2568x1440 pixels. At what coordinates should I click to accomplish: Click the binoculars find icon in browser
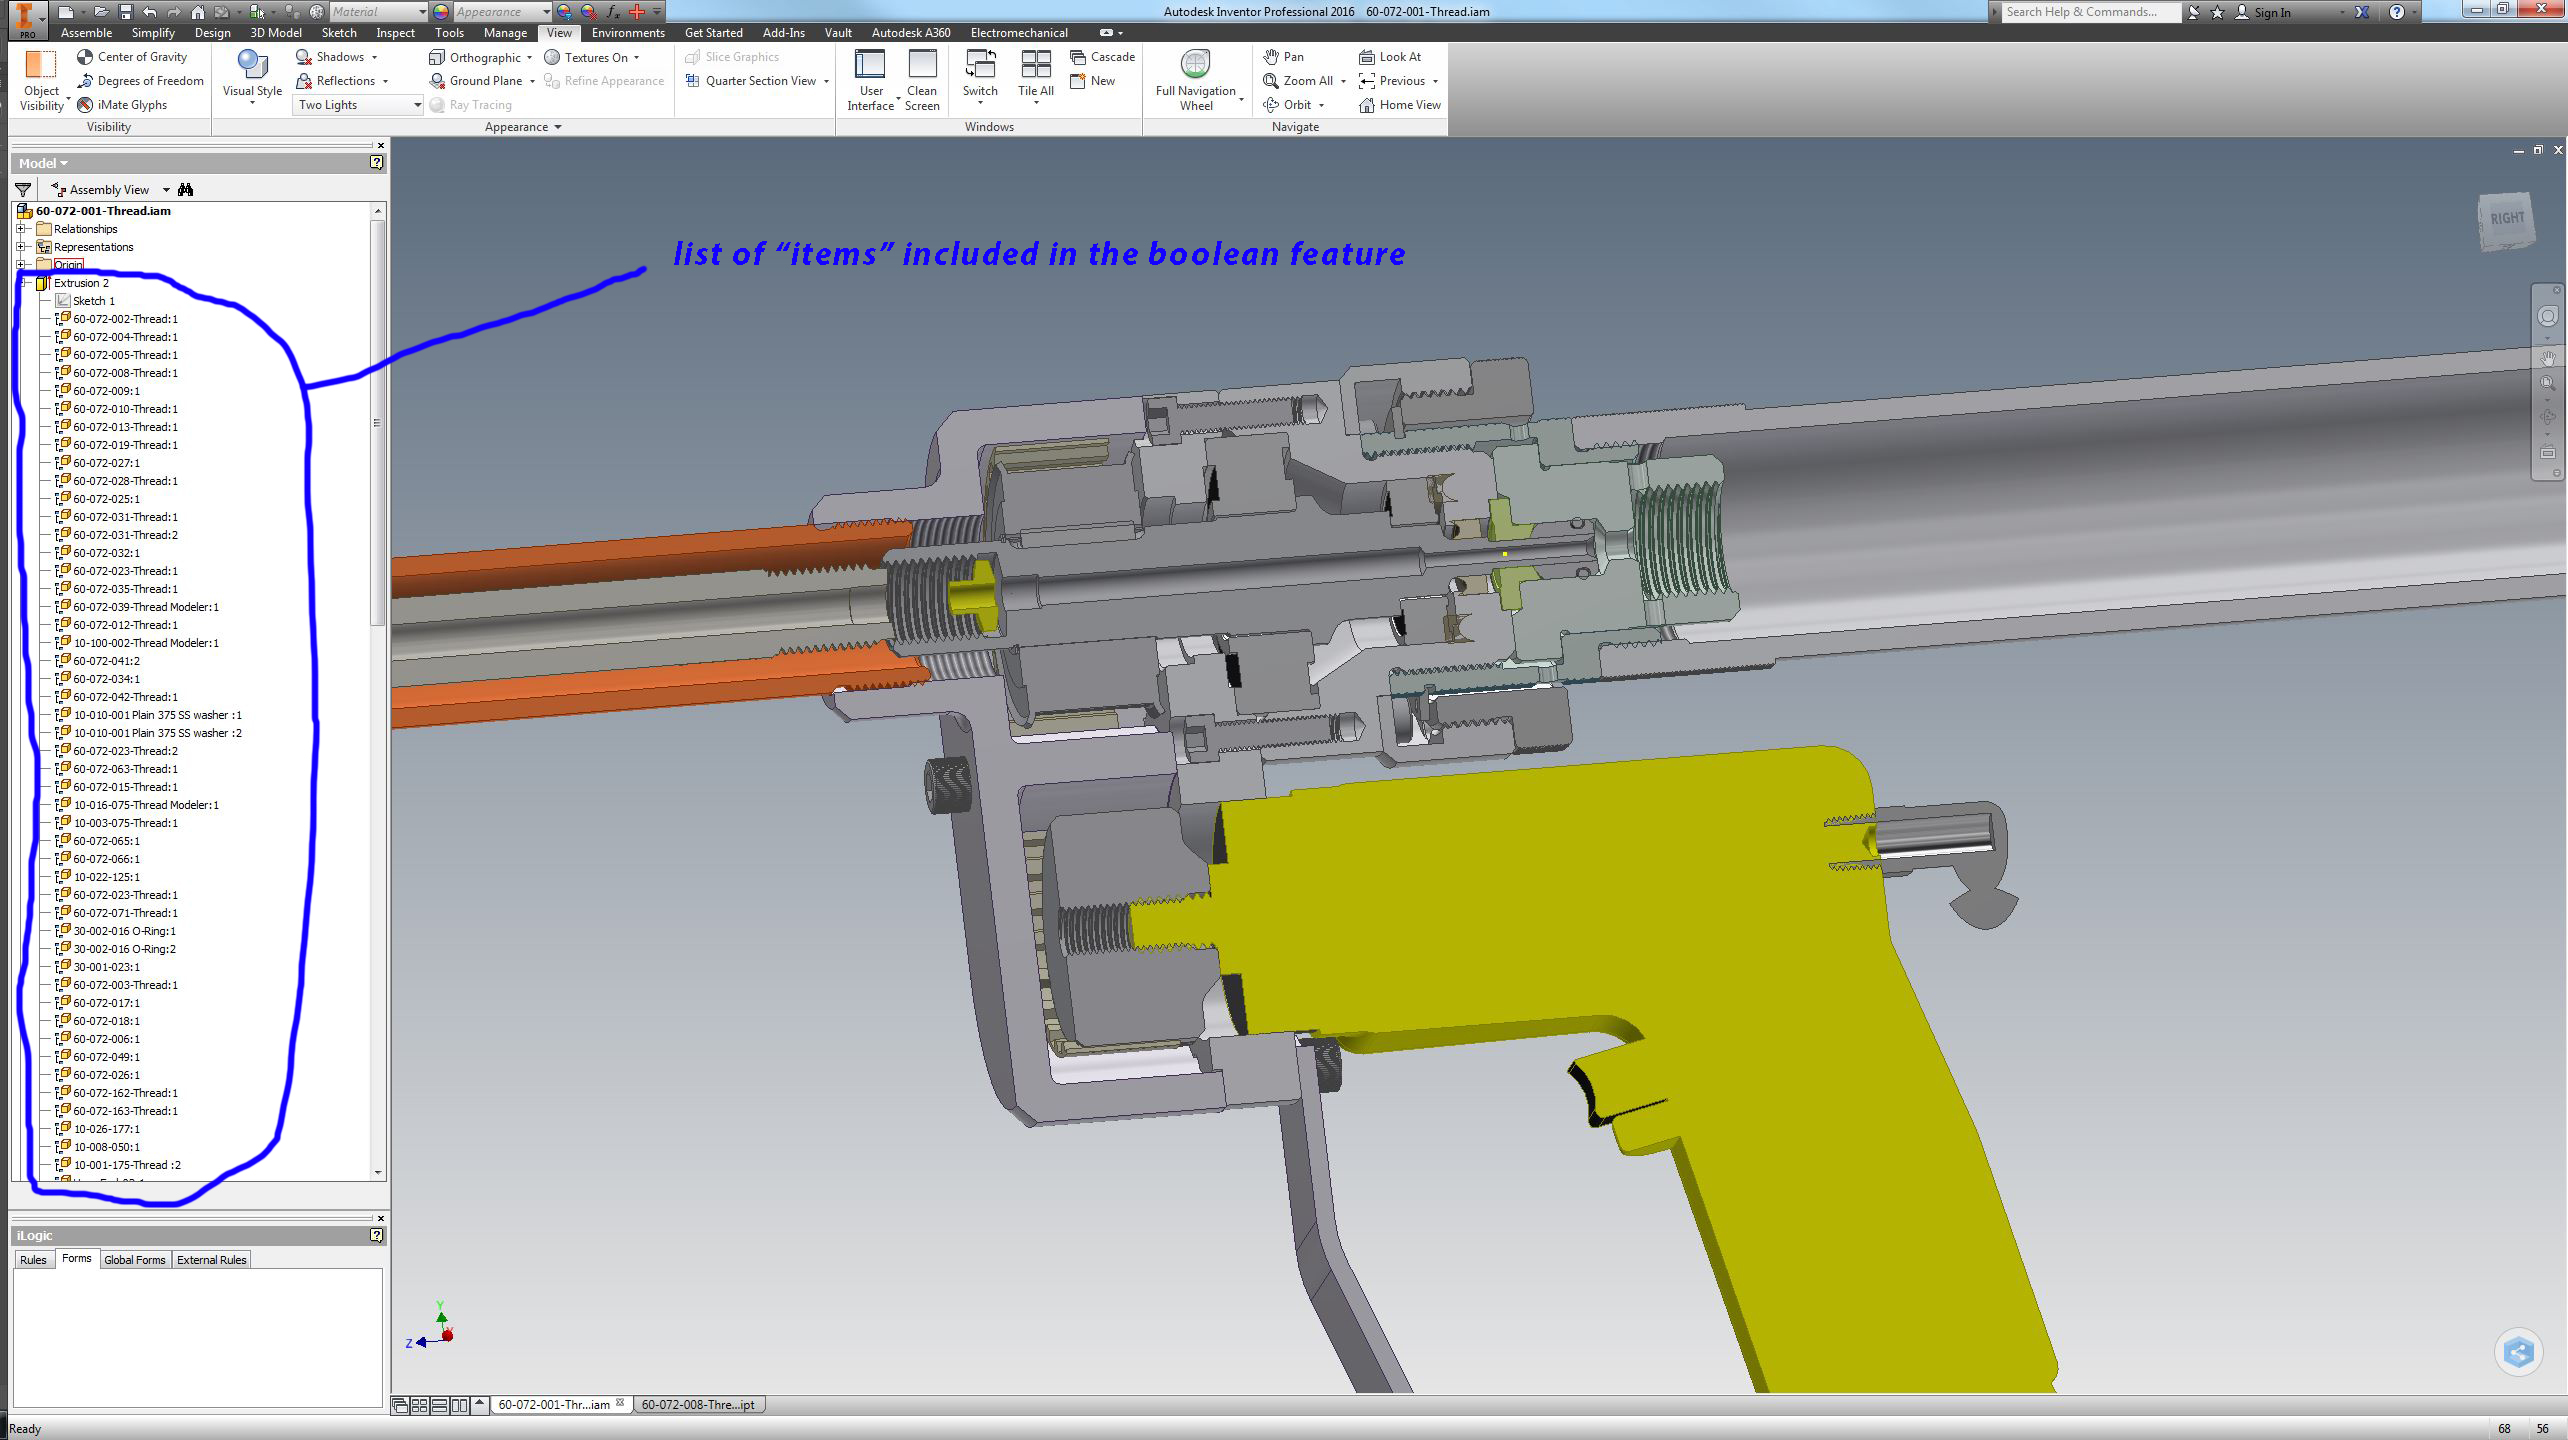(185, 190)
